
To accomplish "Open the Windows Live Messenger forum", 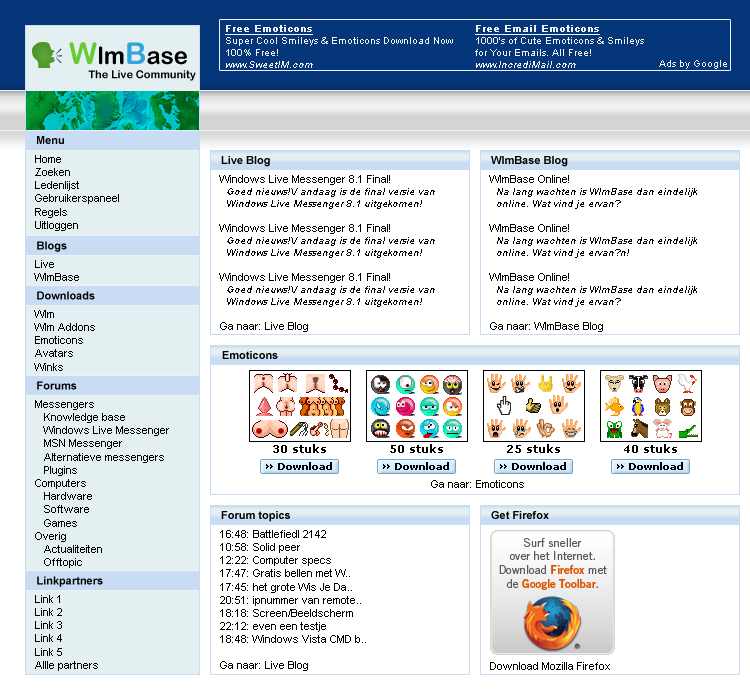I will click(106, 430).
